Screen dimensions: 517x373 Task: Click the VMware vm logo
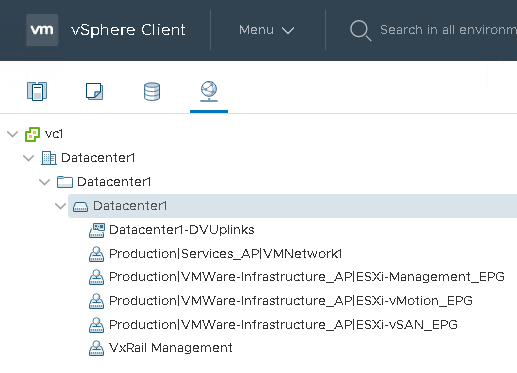42,30
